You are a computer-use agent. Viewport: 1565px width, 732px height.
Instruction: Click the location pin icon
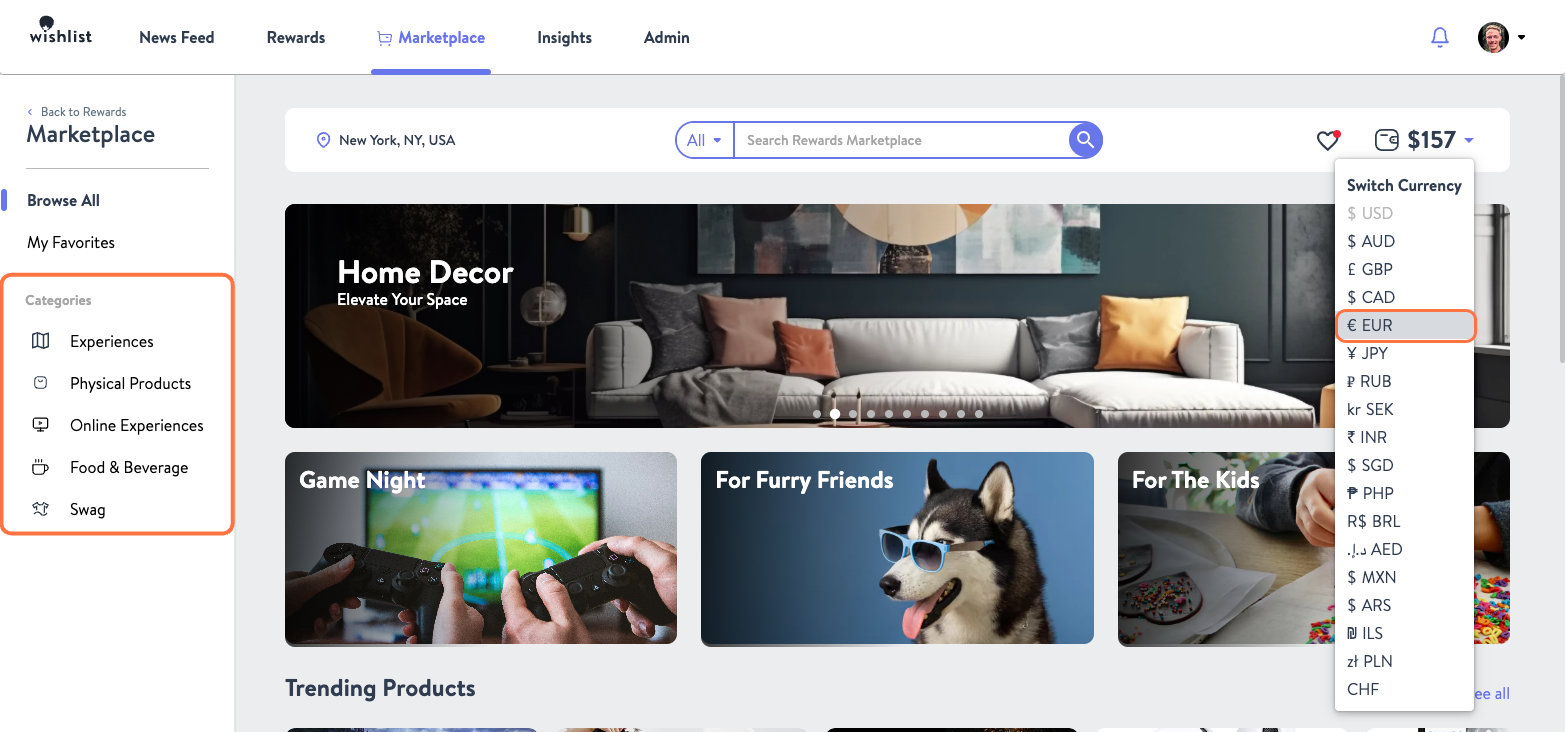323,140
